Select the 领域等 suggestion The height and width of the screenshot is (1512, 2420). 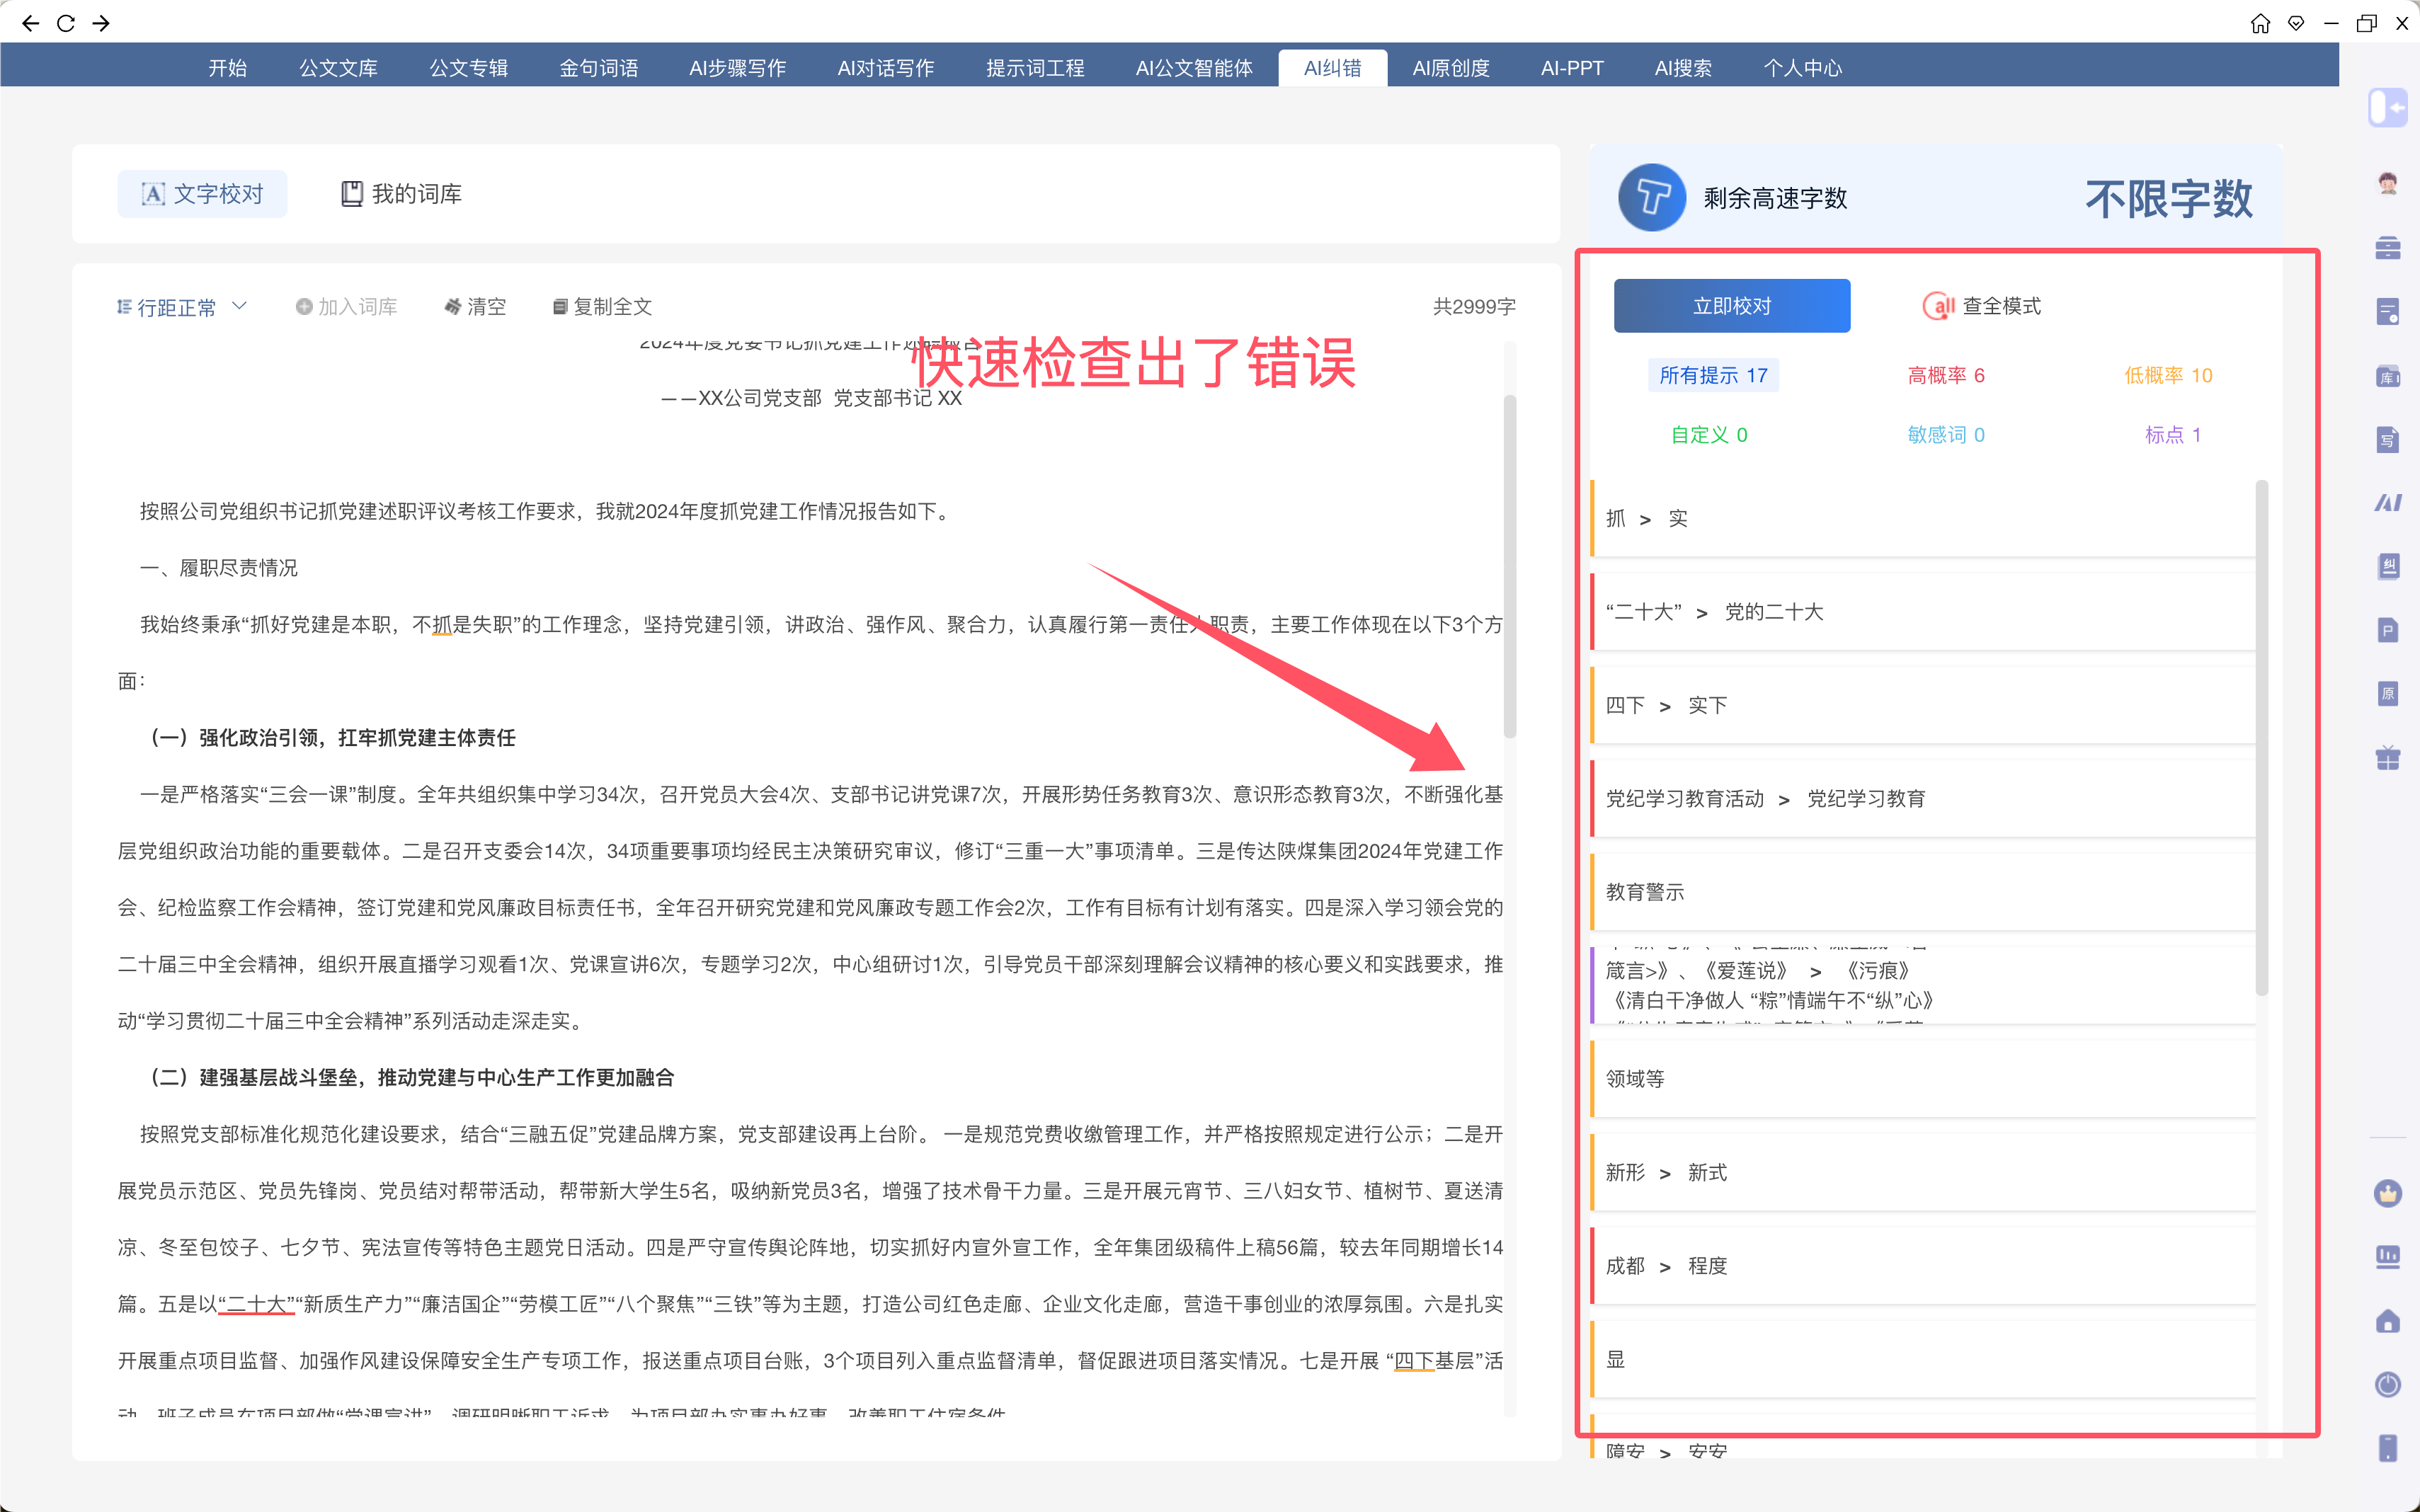[1923, 1079]
